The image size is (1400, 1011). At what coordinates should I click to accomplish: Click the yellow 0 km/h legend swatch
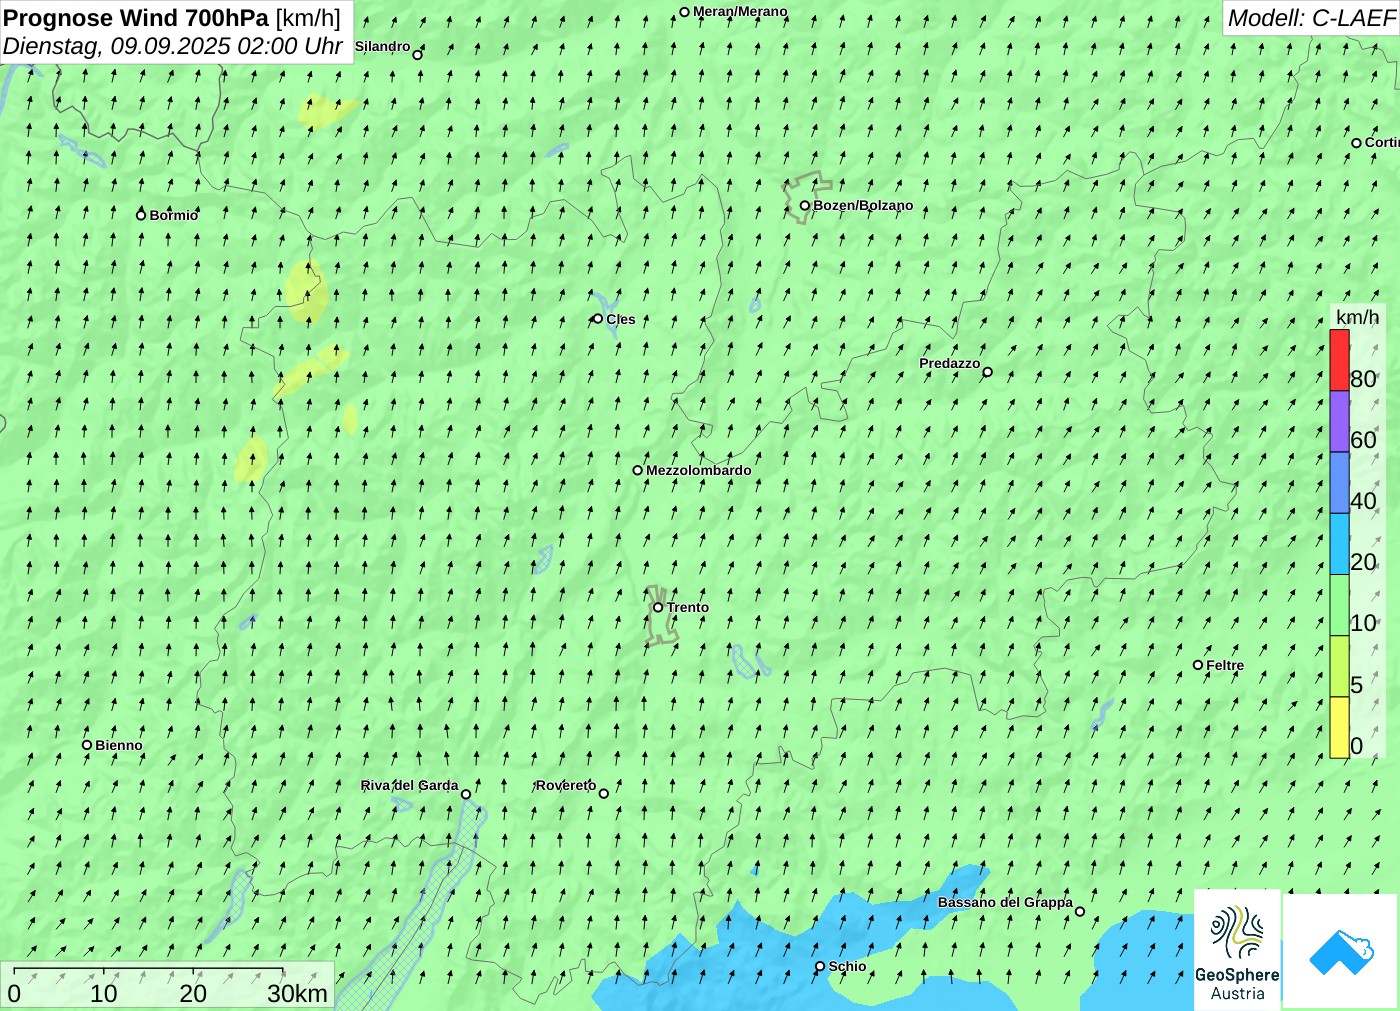click(1339, 727)
